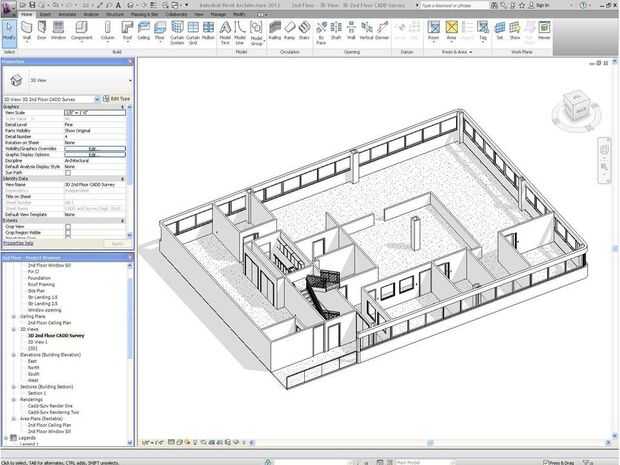
Task: Select the Dormer opening tool
Action: click(x=382, y=31)
